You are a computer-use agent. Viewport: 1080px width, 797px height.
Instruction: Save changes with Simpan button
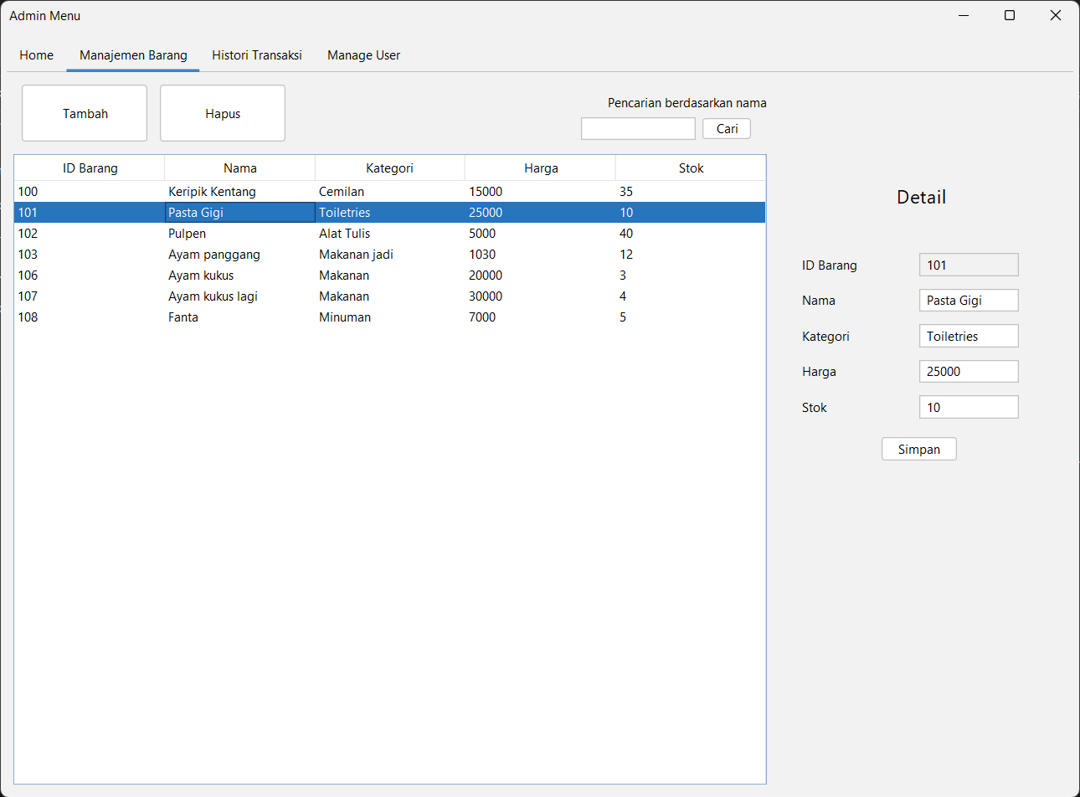tap(918, 449)
